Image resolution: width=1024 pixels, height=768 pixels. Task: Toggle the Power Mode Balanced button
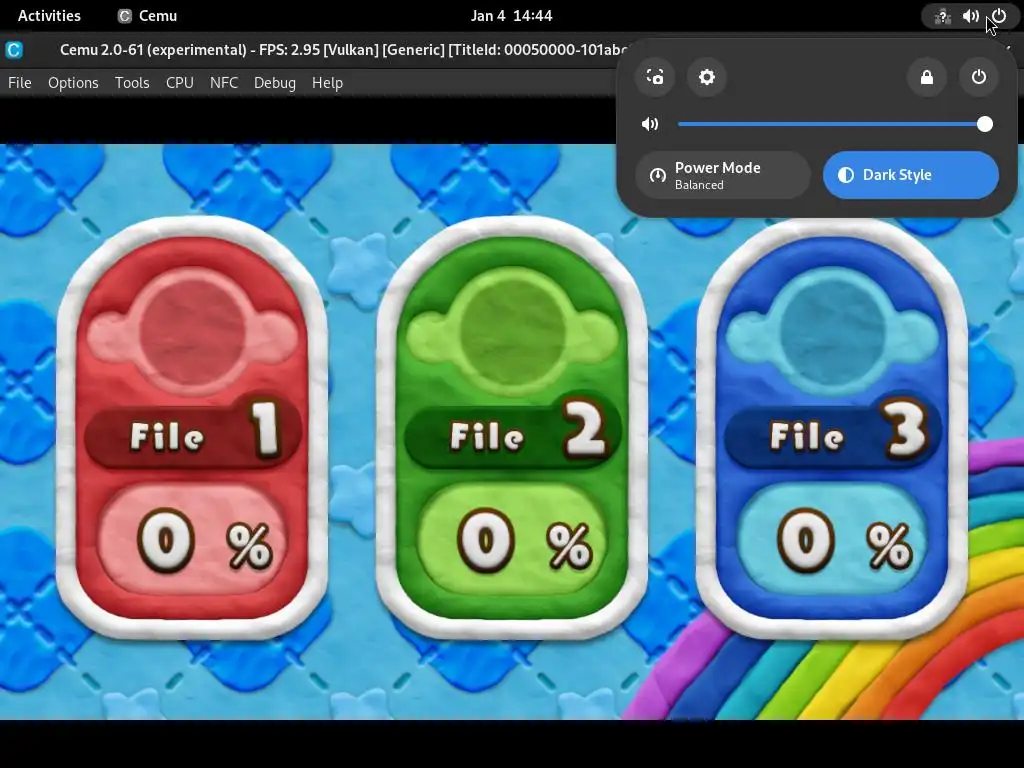[723, 175]
